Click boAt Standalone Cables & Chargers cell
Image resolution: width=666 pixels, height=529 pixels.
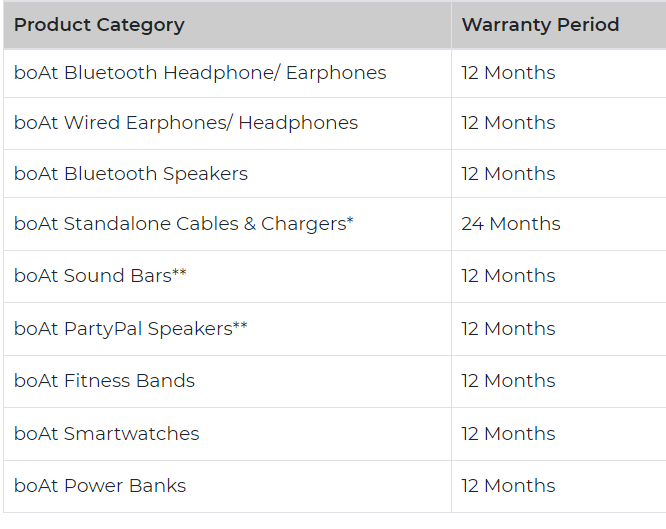click(184, 224)
